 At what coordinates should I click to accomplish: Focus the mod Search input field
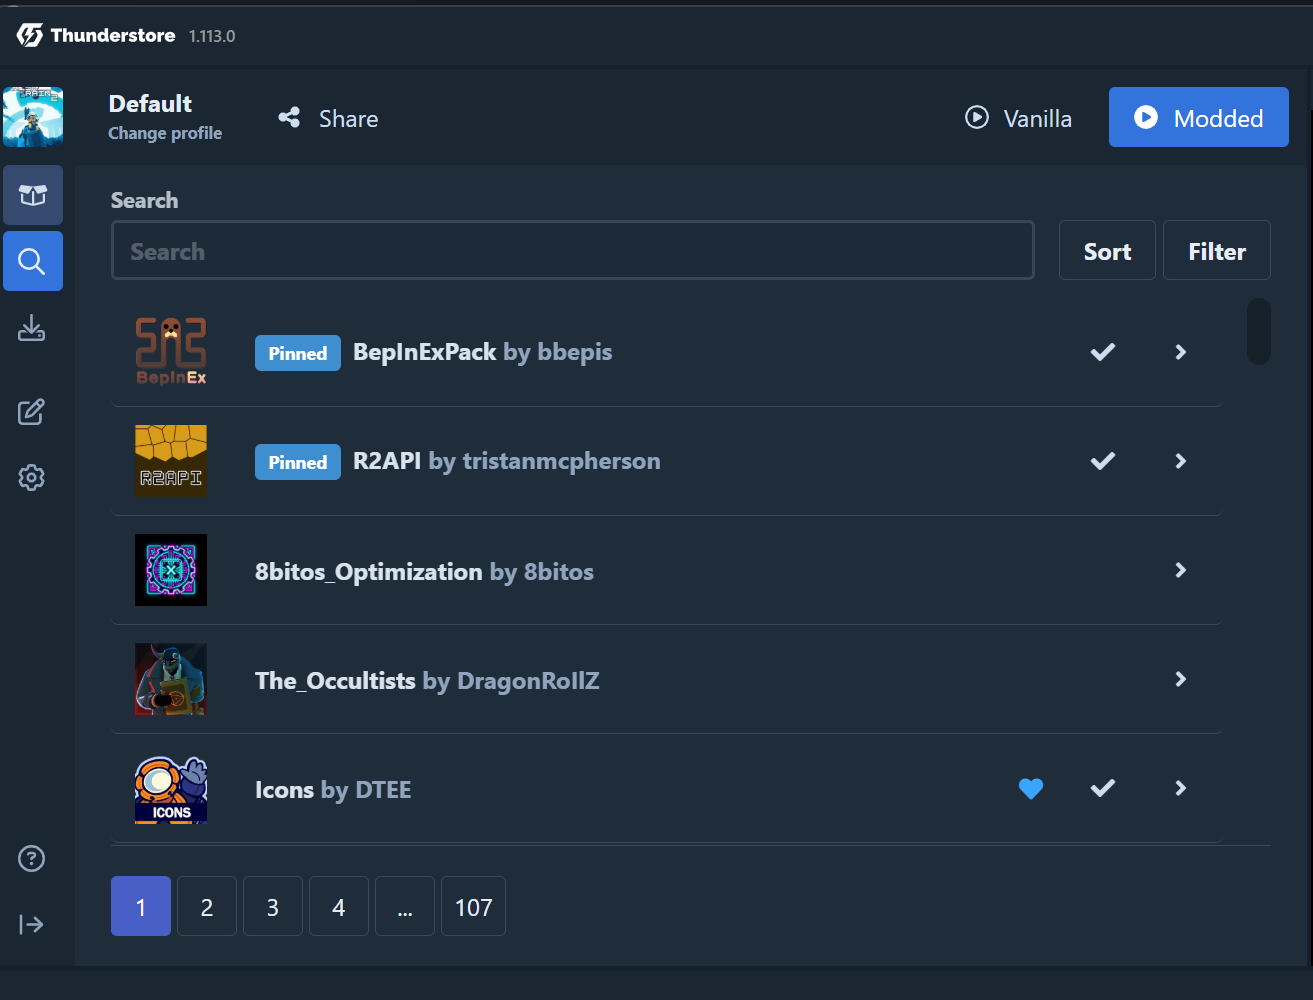point(572,250)
